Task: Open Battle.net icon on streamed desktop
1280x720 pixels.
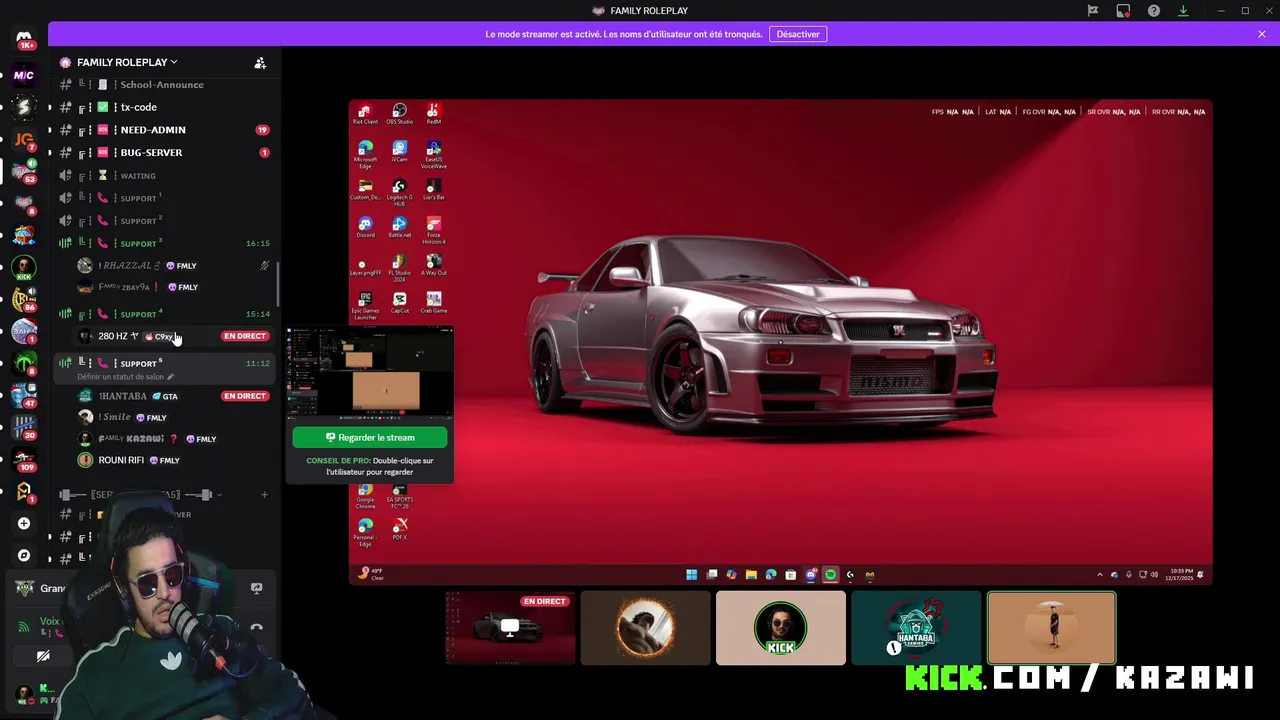Action: (399, 227)
